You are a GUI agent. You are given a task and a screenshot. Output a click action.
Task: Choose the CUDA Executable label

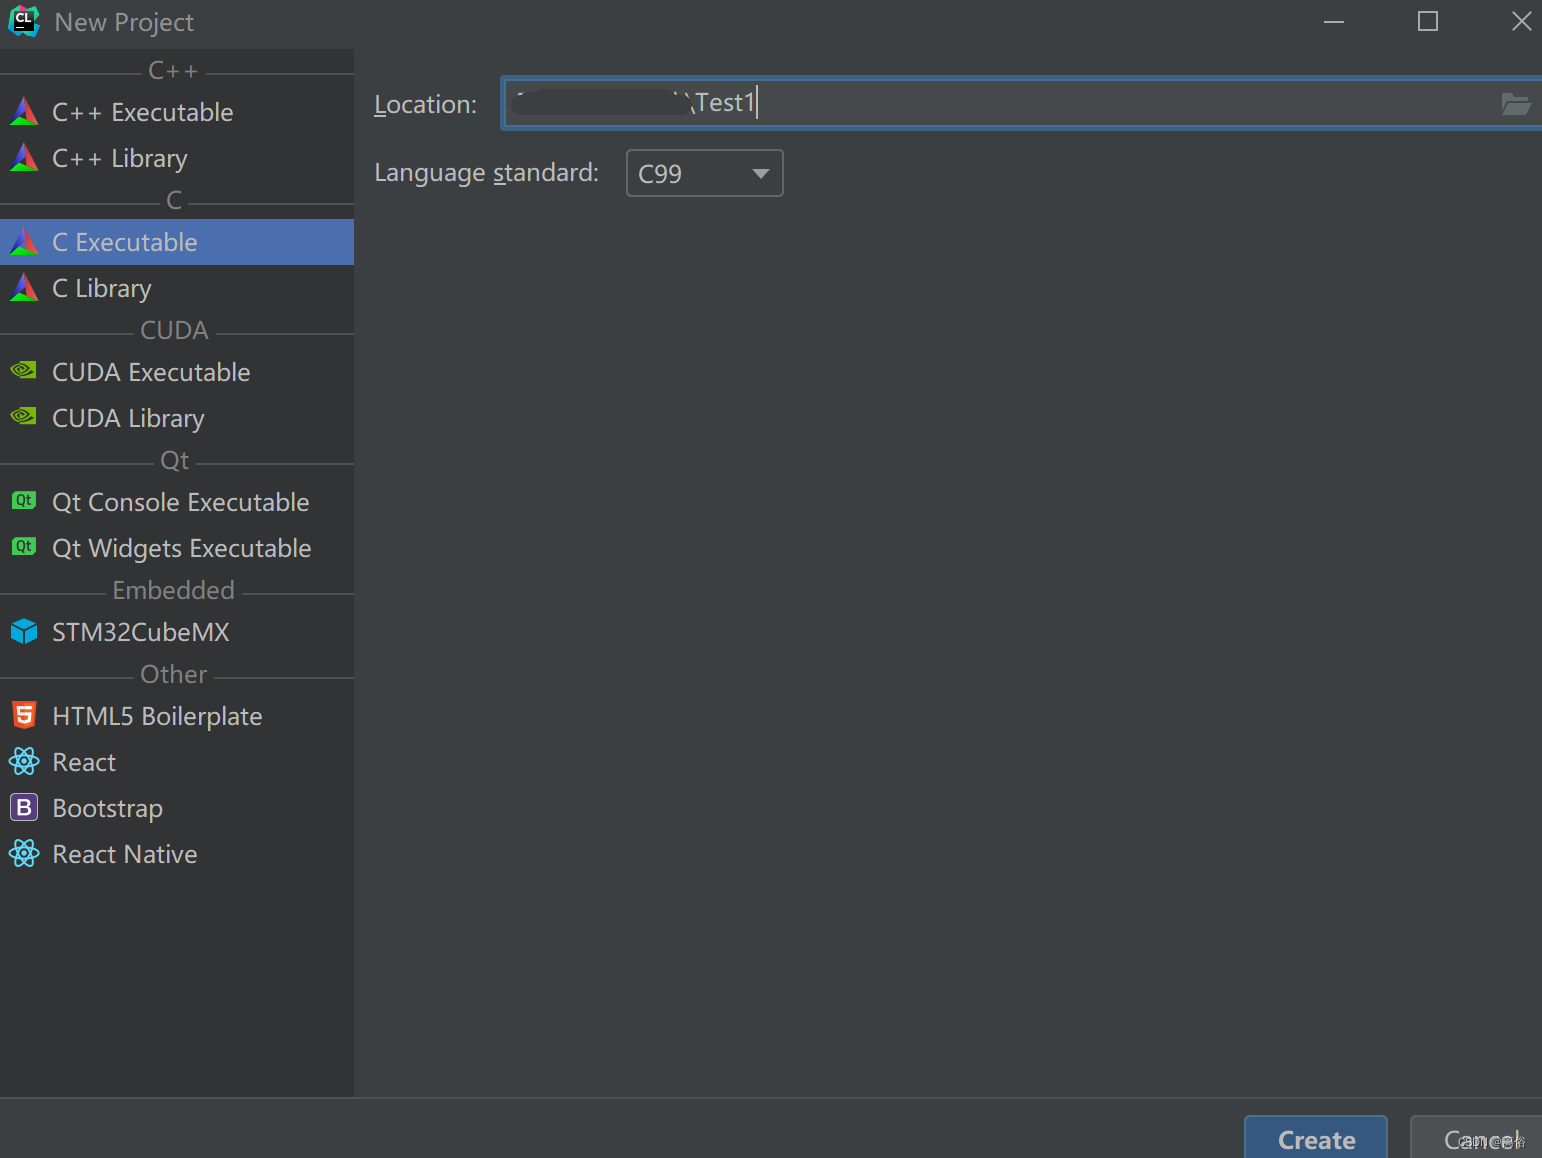[x=151, y=372]
